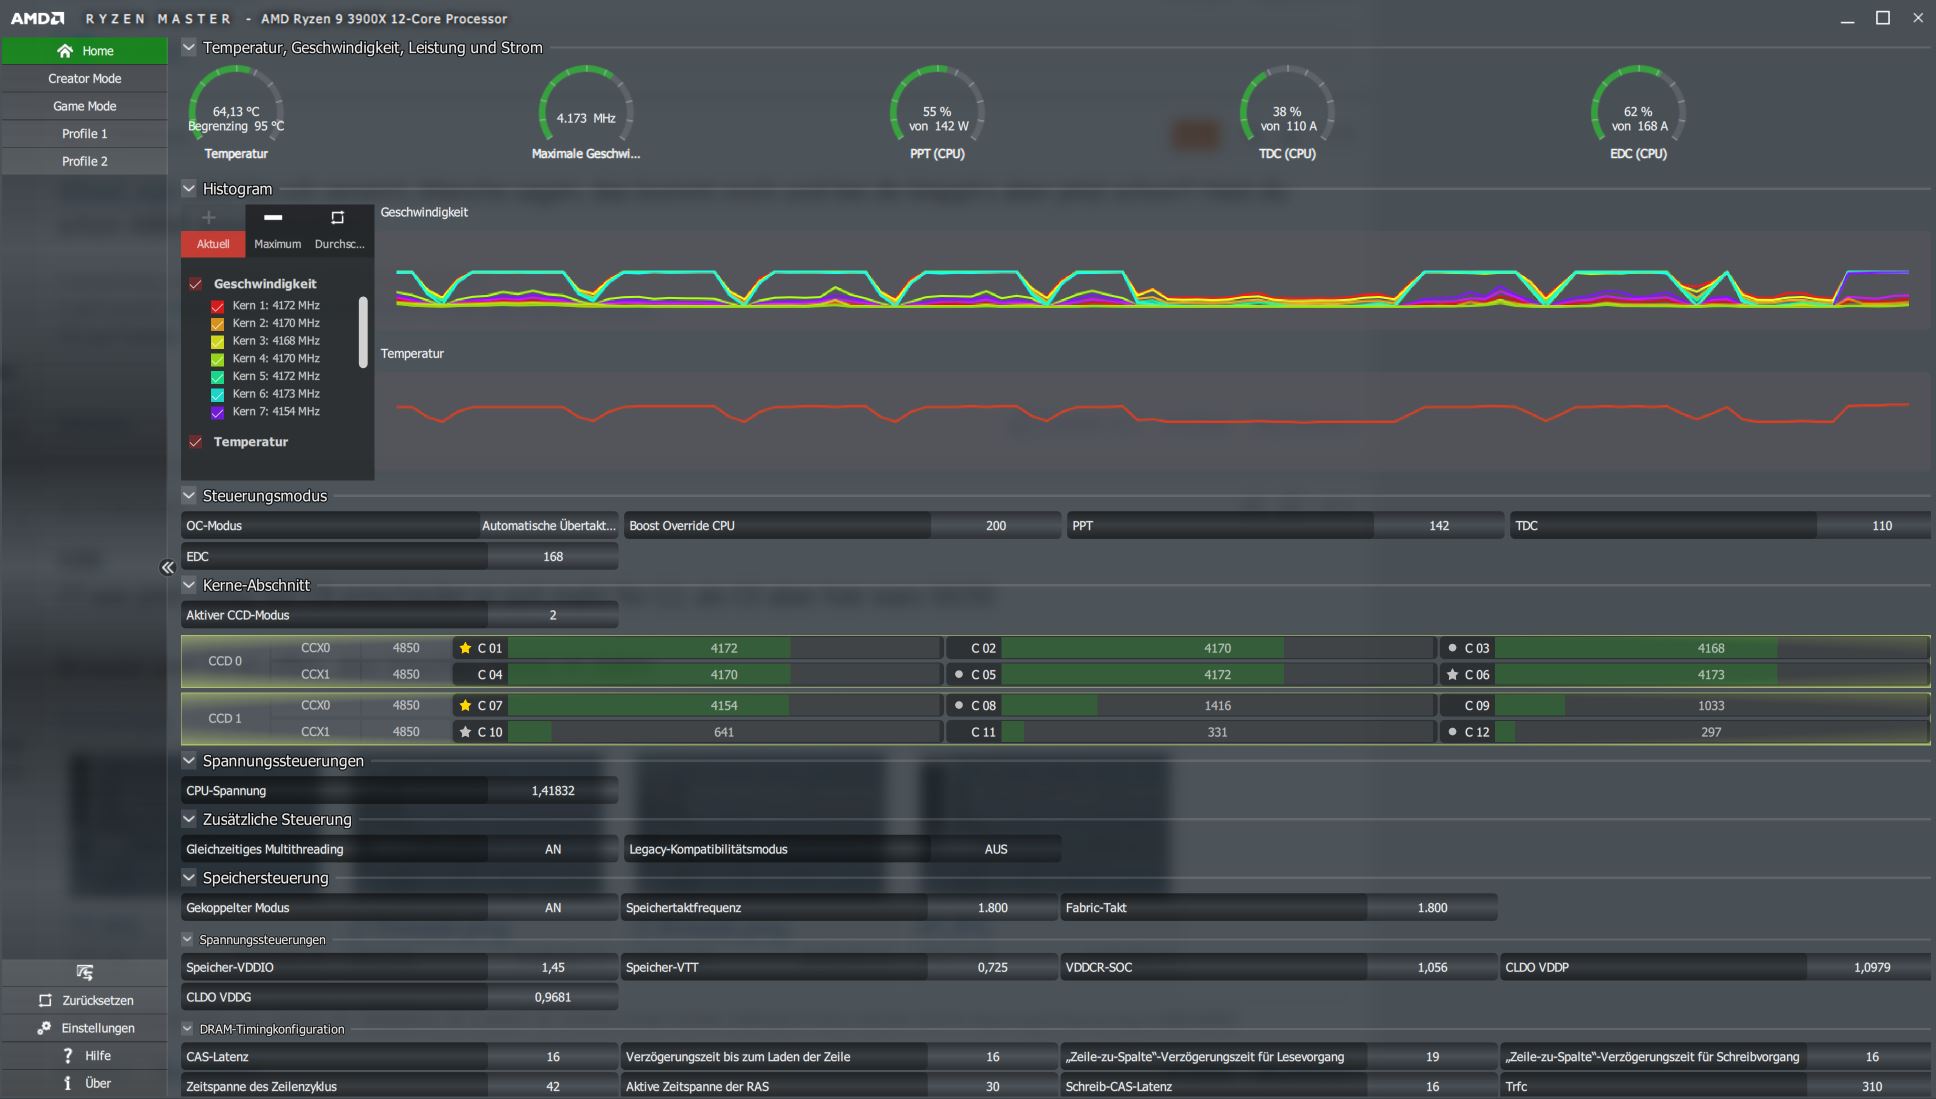The width and height of the screenshot is (1936, 1099).
Task: Click Kern 7 purple color swatch
Action: pos(217,412)
